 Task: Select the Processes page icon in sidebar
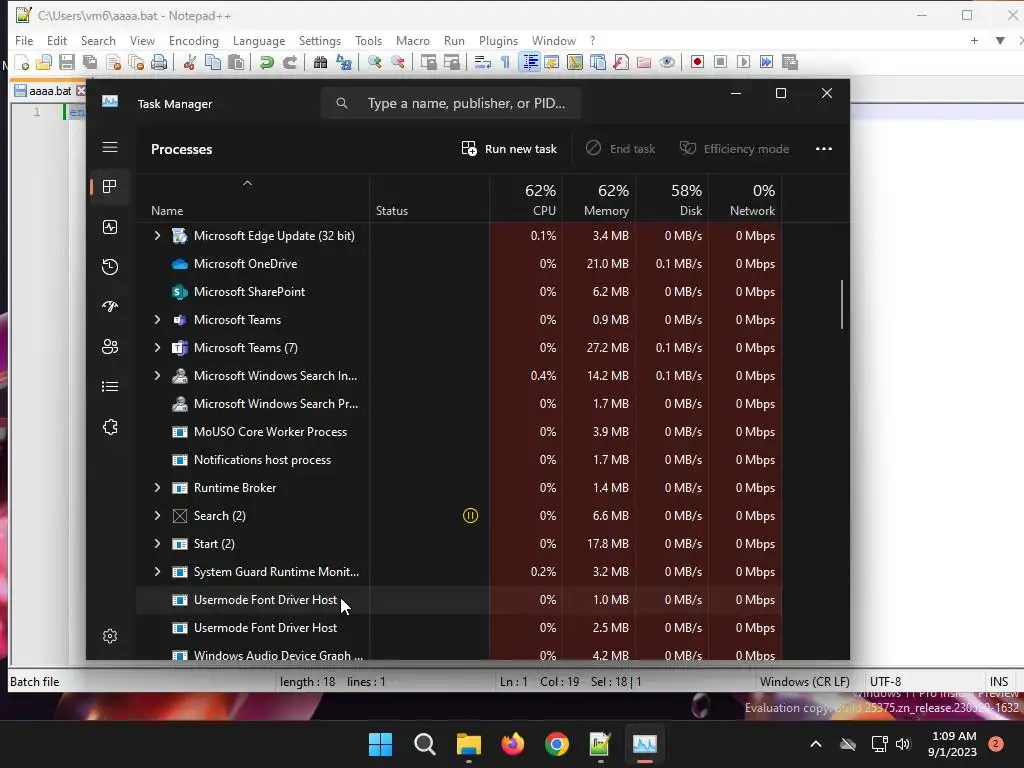pyautogui.click(x=110, y=187)
